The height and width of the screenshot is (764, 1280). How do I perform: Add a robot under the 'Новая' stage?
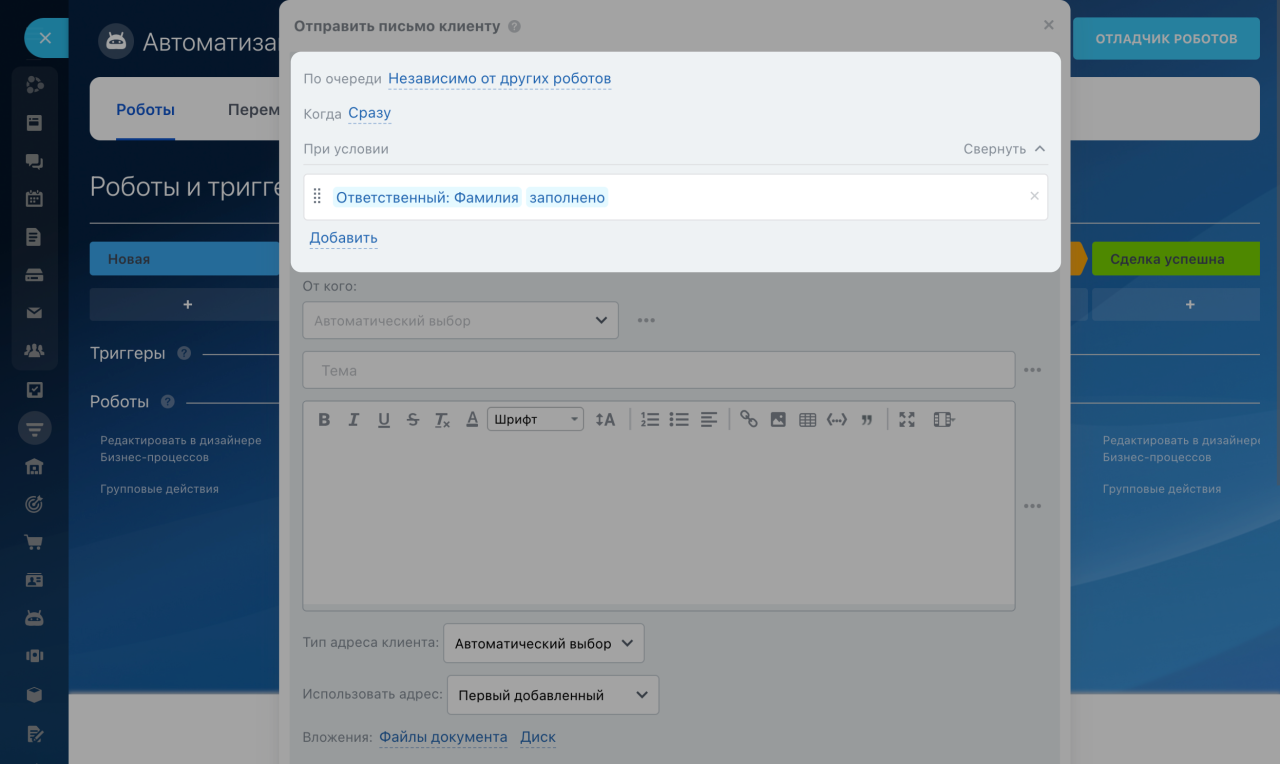click(187, 304)
